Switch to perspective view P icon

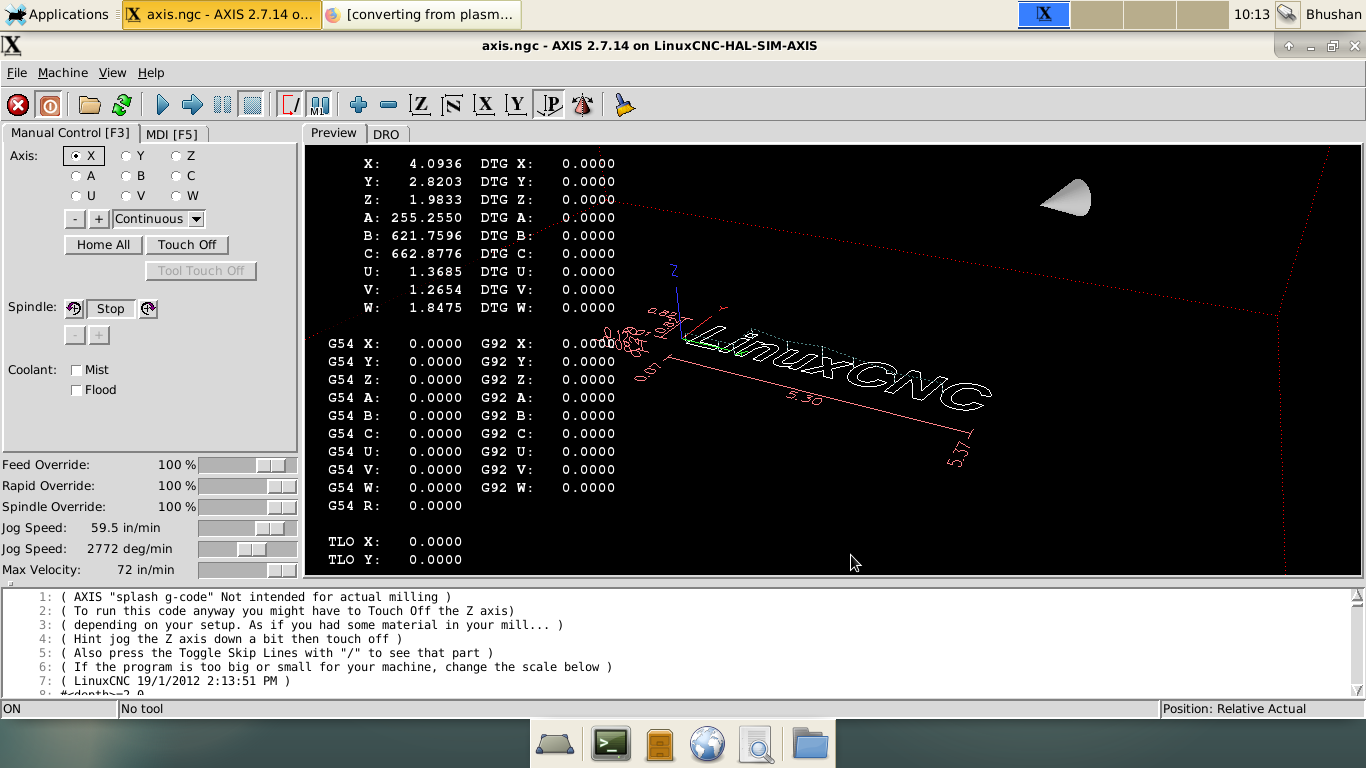[549, 105]
